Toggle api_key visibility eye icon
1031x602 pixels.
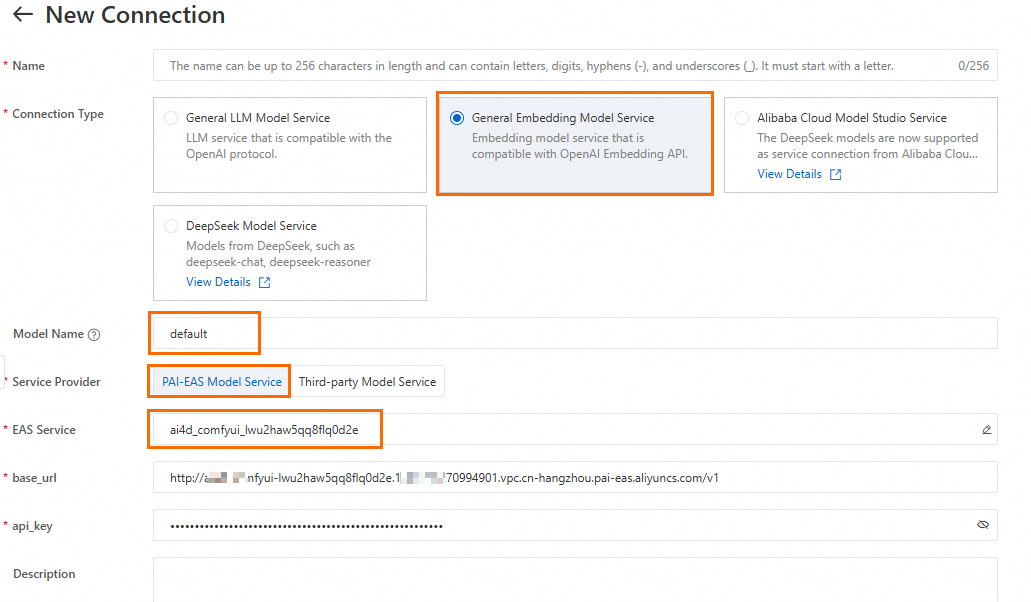click(983, 525)
